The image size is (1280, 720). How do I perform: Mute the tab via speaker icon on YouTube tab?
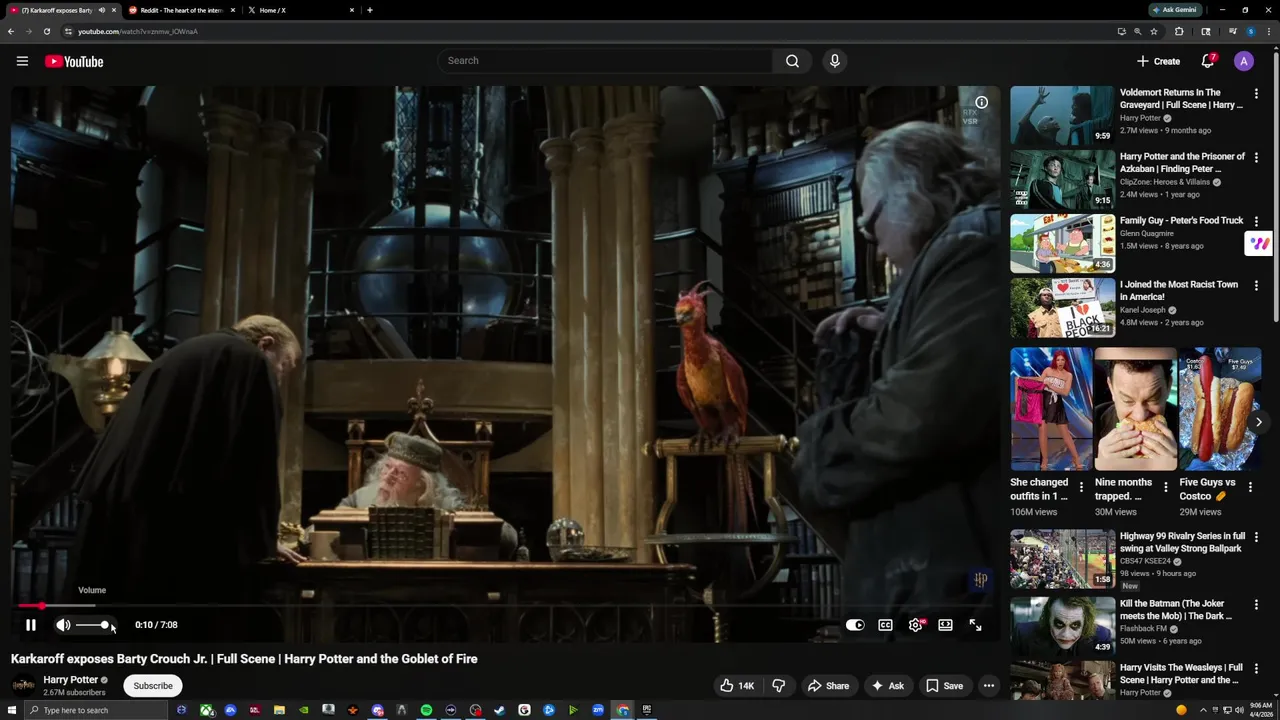pos(101,10)
